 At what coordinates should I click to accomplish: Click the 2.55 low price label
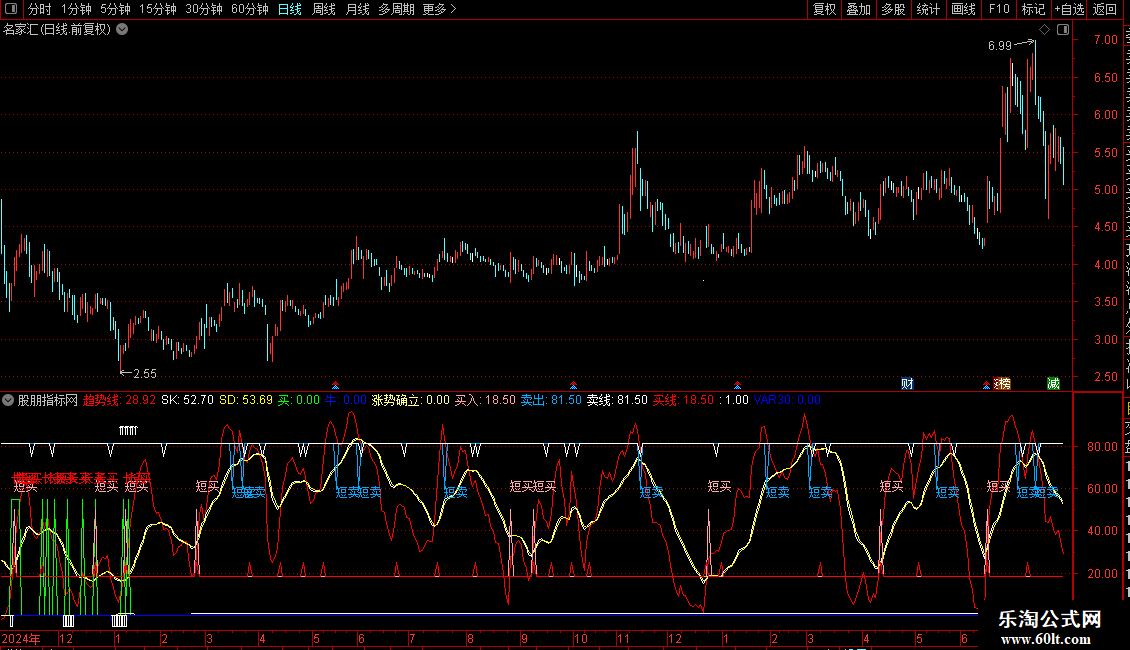pyautogui.click(x=145, y=373)
